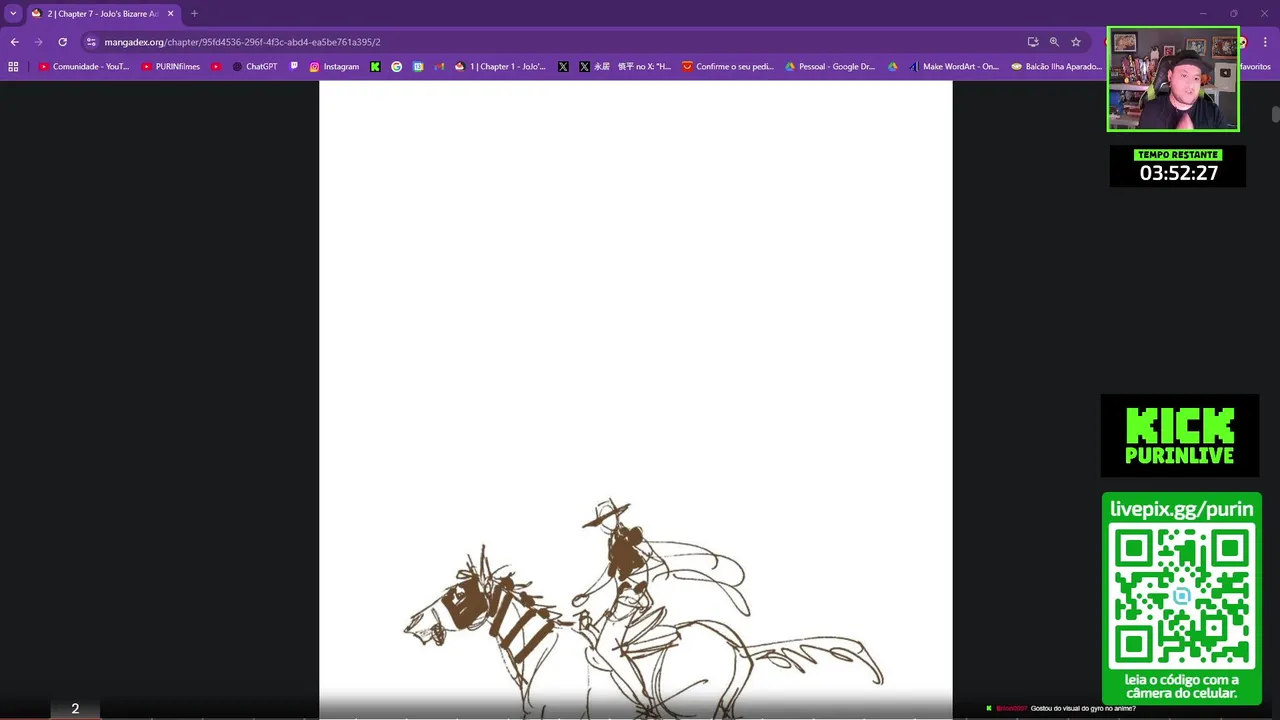Open the Instagram bookmark
The height and width of the screenshot is (720, 1280).
(x=334, y=67)
